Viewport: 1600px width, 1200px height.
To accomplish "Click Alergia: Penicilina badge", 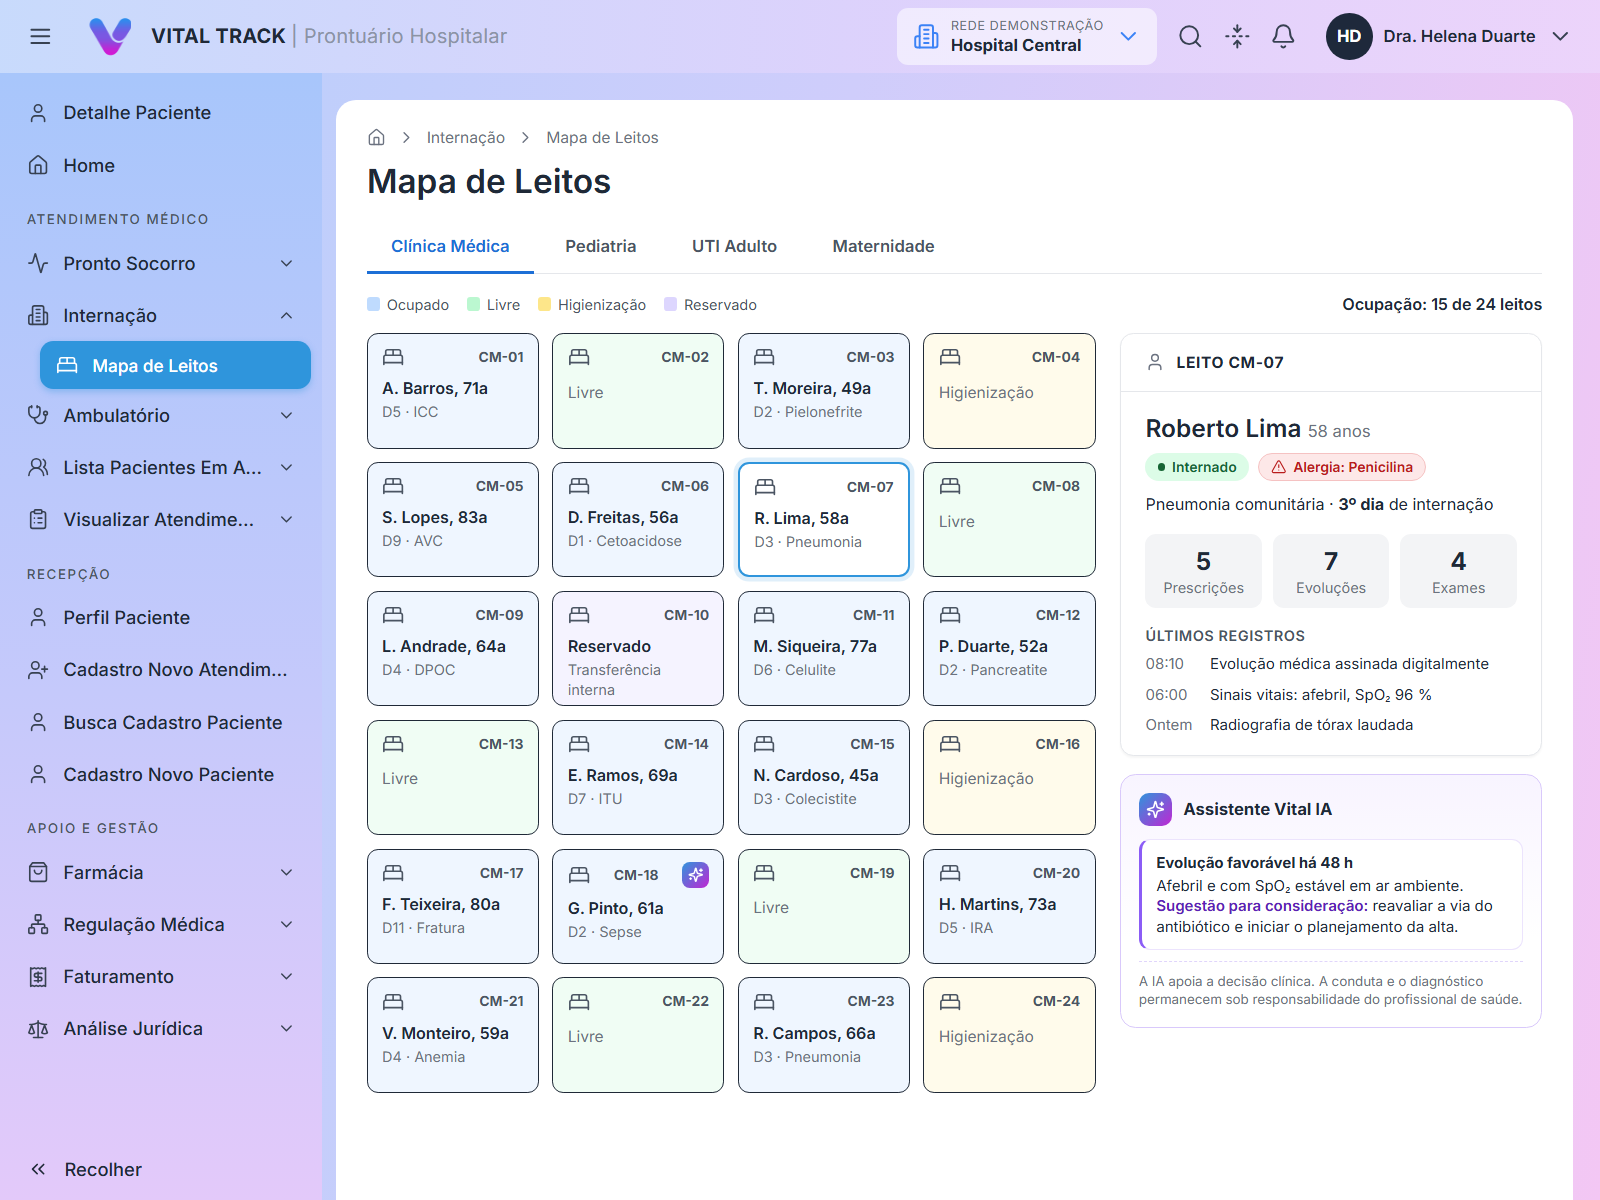I will 1342,467.
